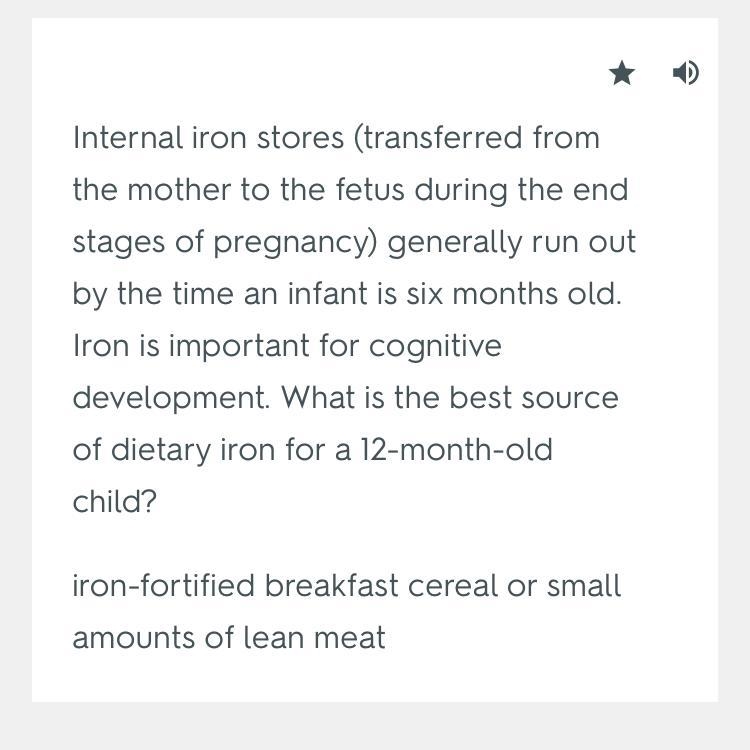
Task: Star this flashcard
Action: coord(621,73)
